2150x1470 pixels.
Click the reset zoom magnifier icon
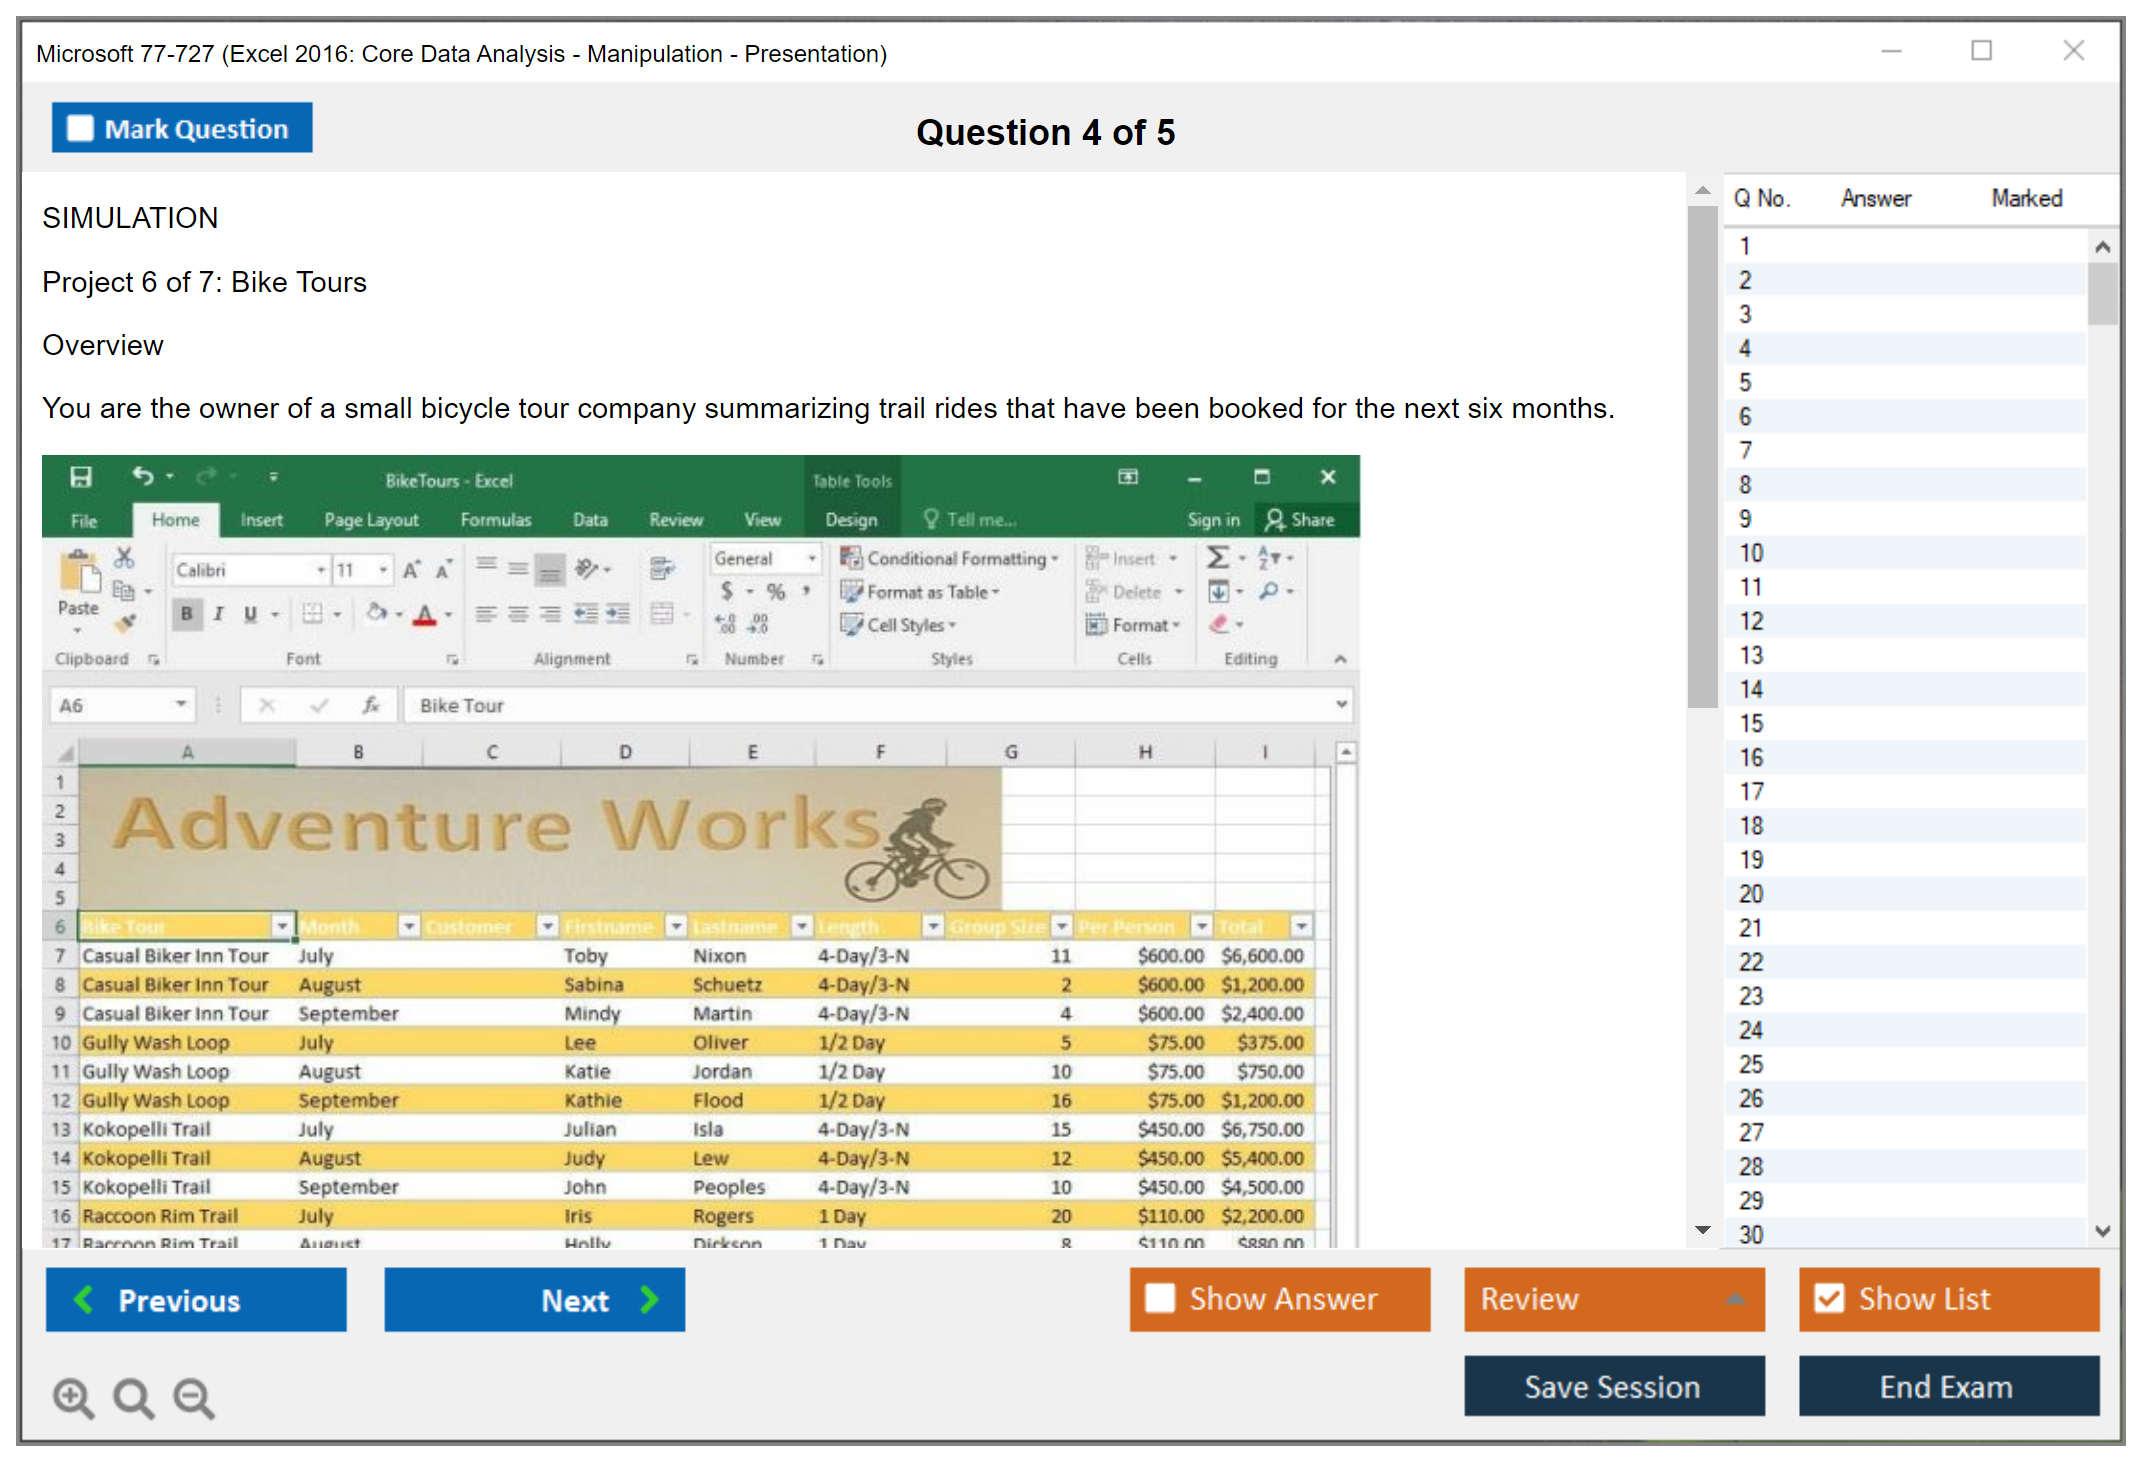tap(133, 1397)
